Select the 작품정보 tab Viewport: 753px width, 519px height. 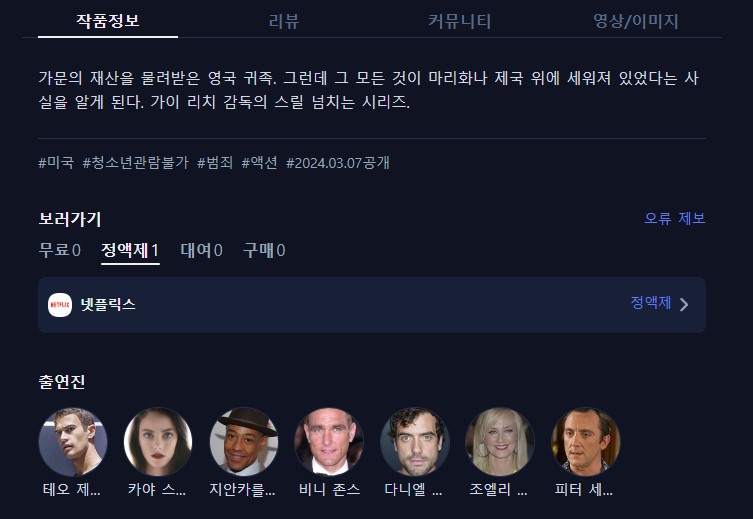108,21
